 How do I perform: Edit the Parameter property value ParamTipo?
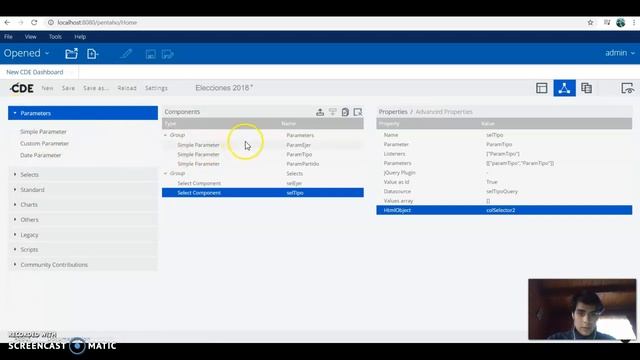(x=499, y=144)
